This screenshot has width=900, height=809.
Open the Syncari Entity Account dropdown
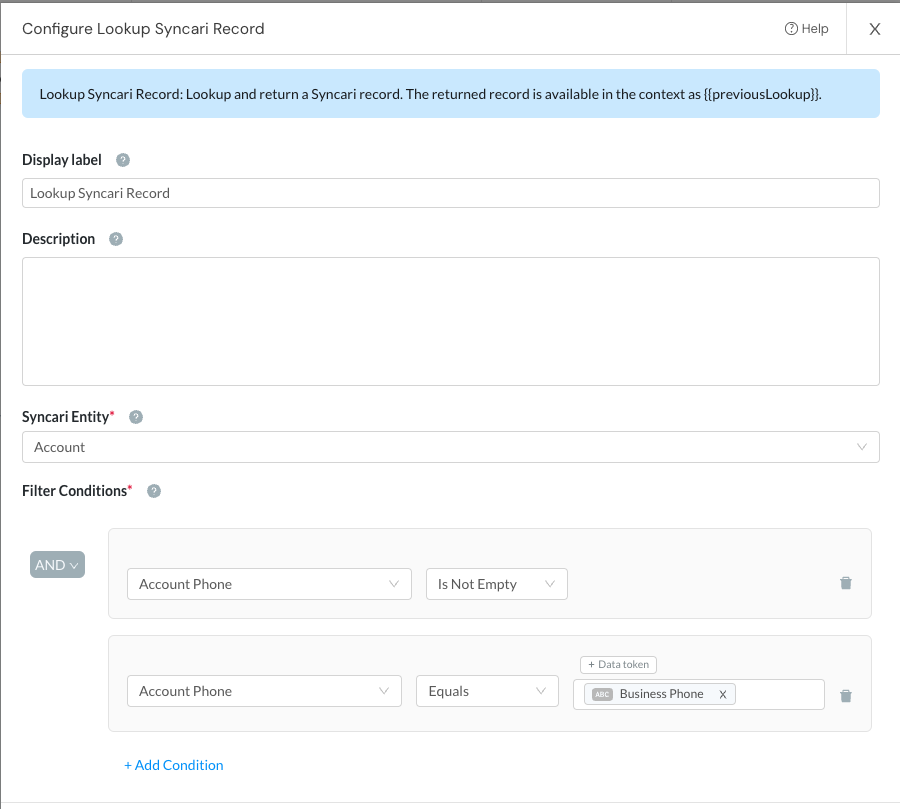coord(451,447)
